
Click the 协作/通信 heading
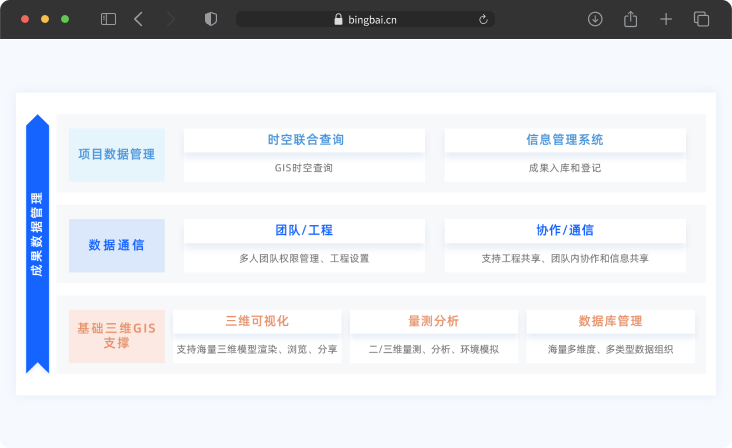click(x=565, y=230)
